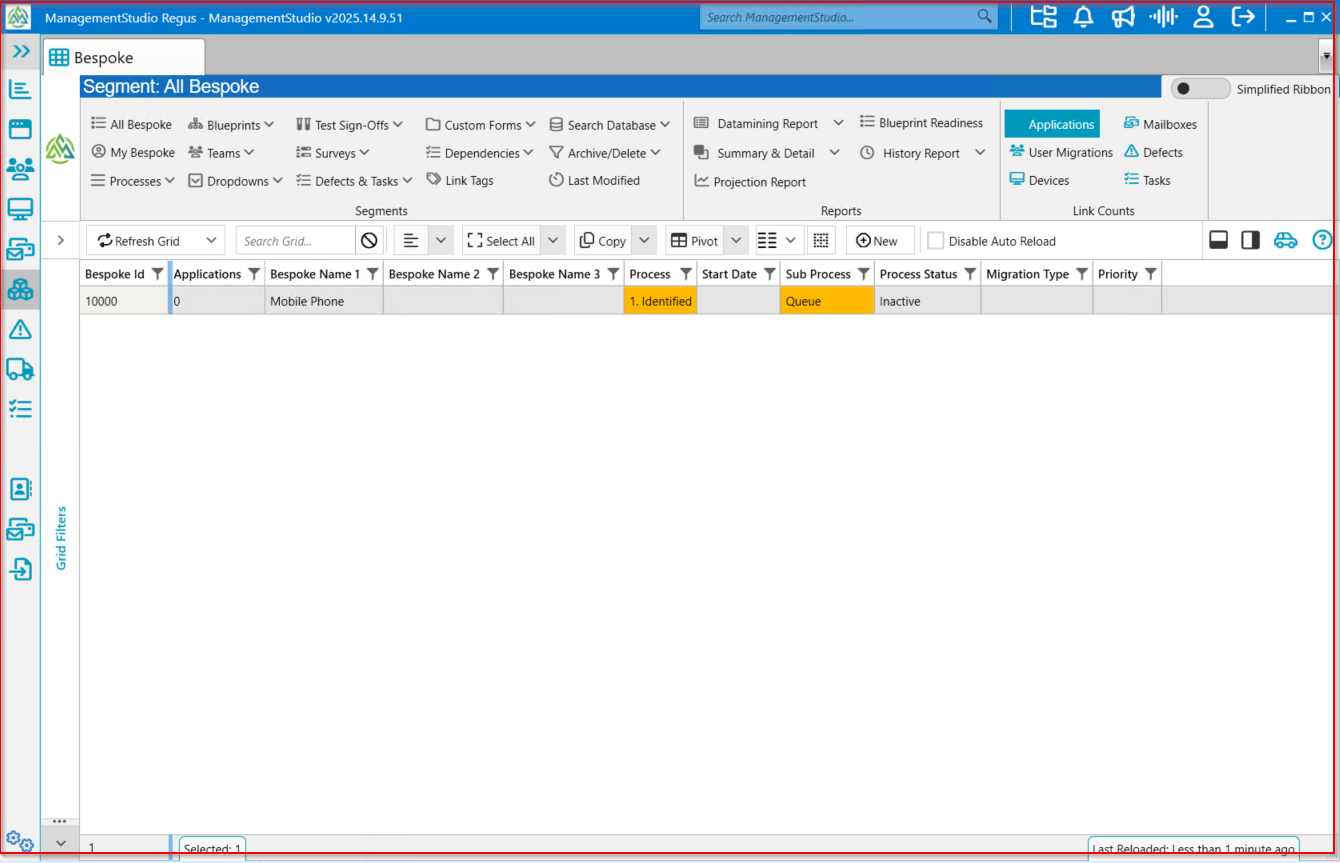Image resolution: width=1340 pixels, height=863 pixels.
Task: Open the notifications bell in title bar
Action: click(x=1083, y=16)
